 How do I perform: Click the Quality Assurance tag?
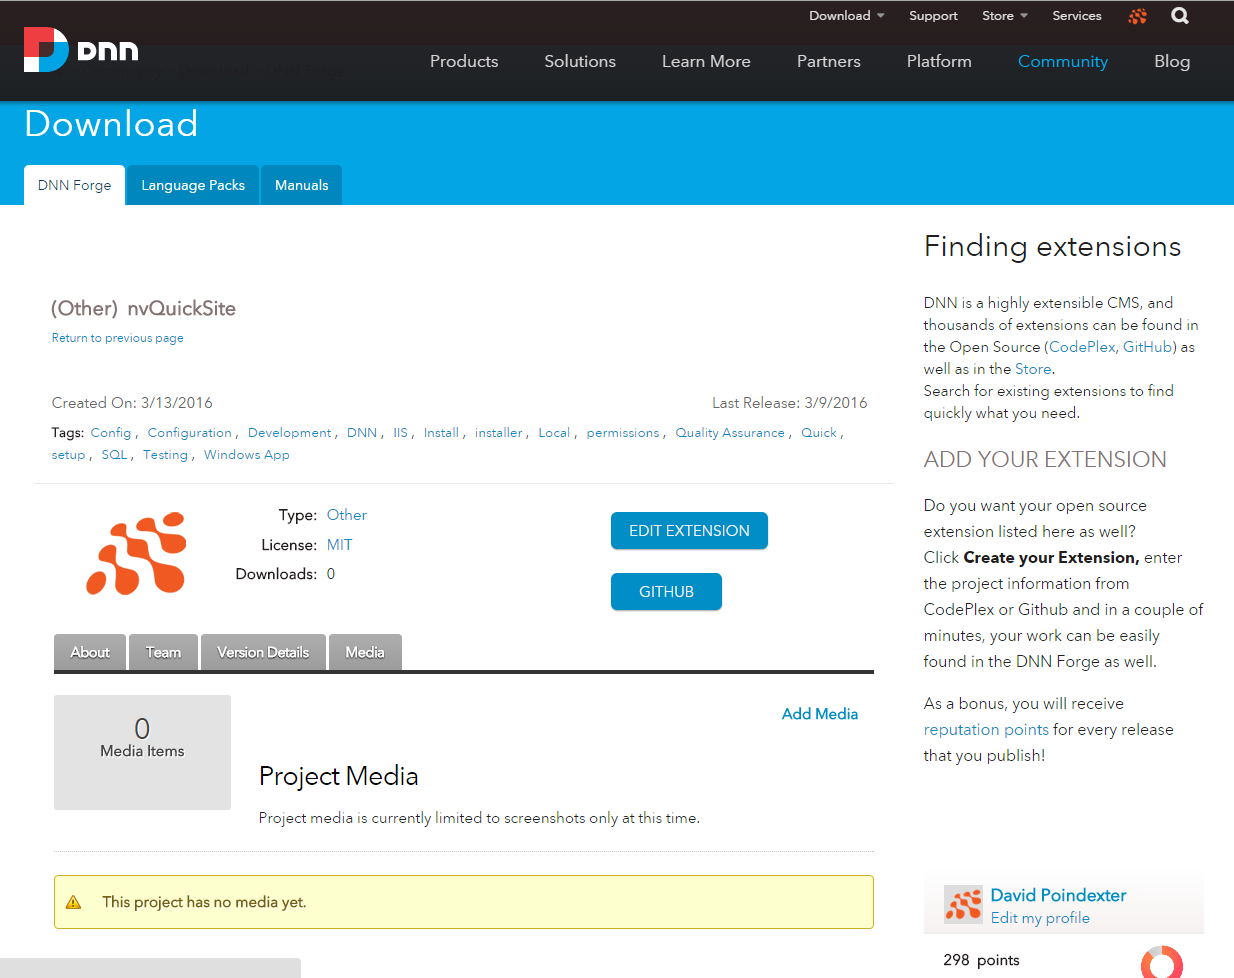[x=730, y=433]
